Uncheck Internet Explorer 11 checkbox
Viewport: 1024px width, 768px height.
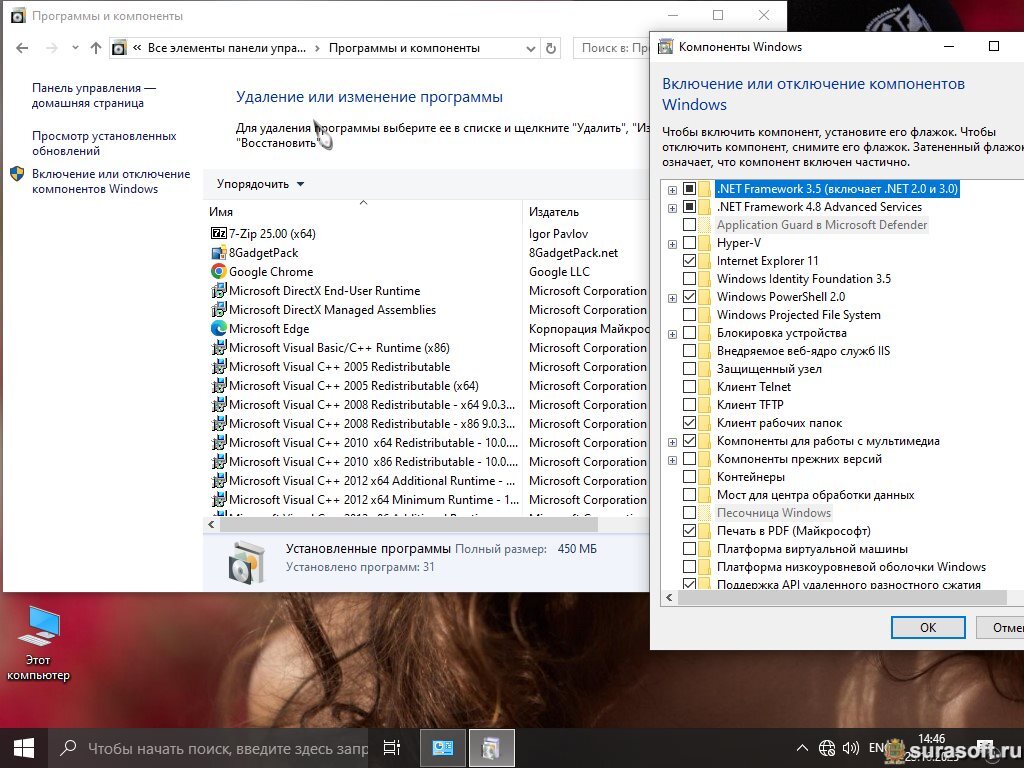(689, 261)
